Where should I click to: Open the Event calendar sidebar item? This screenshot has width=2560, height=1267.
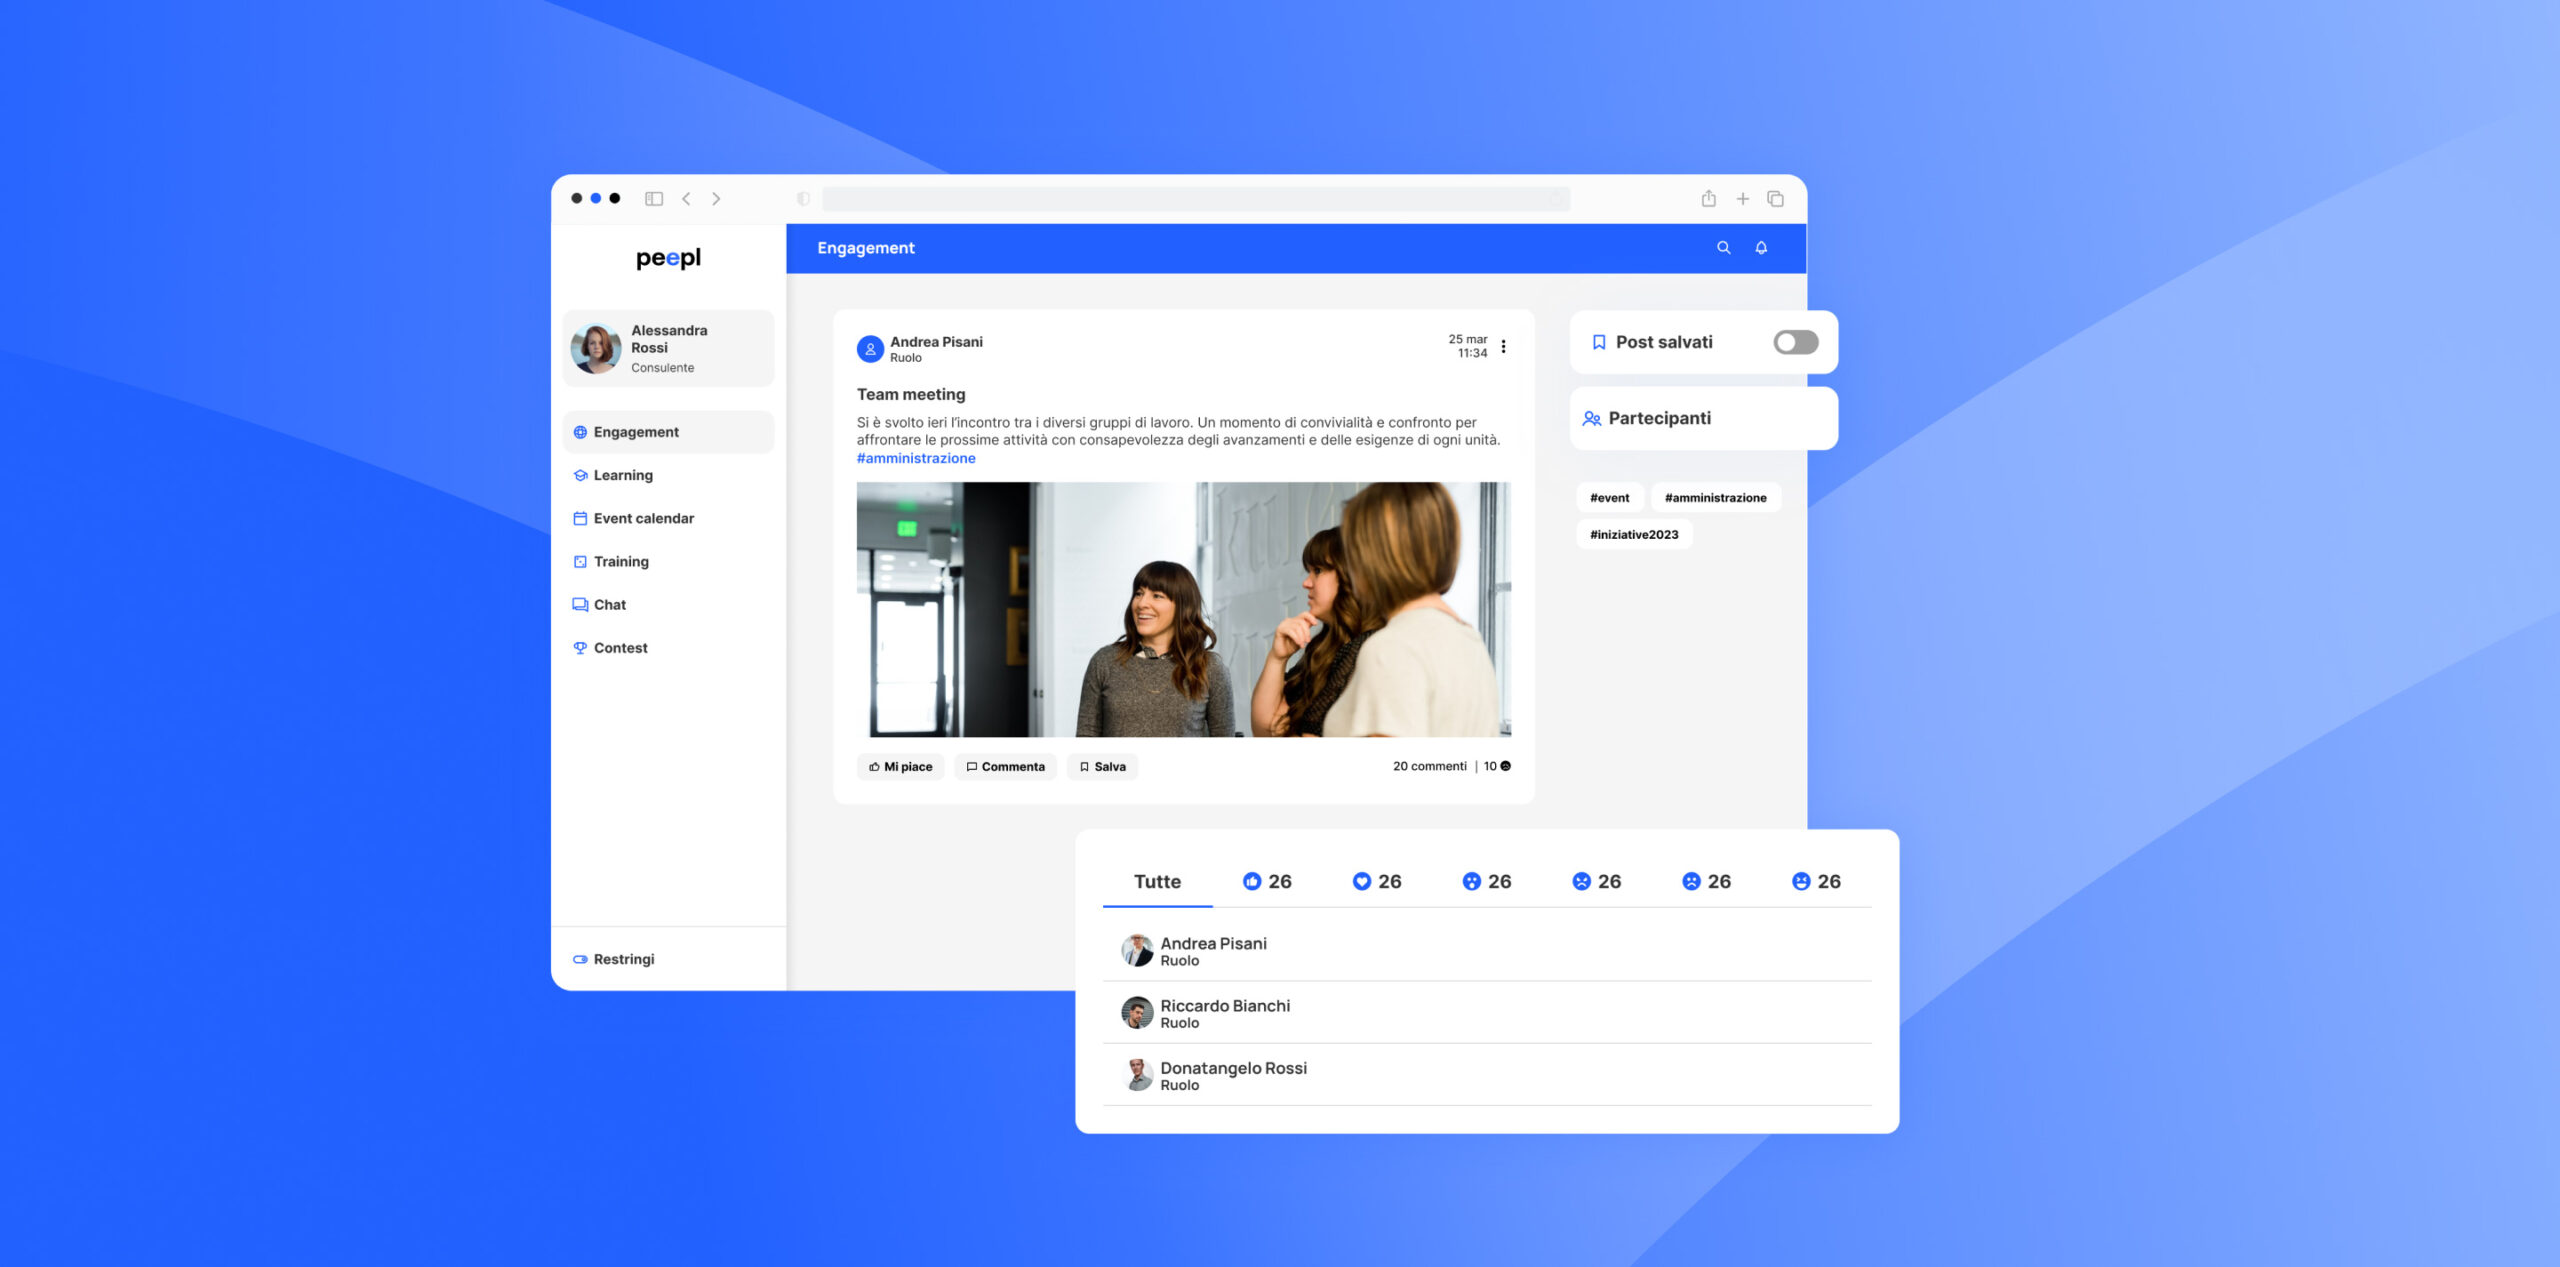point(643,518)
